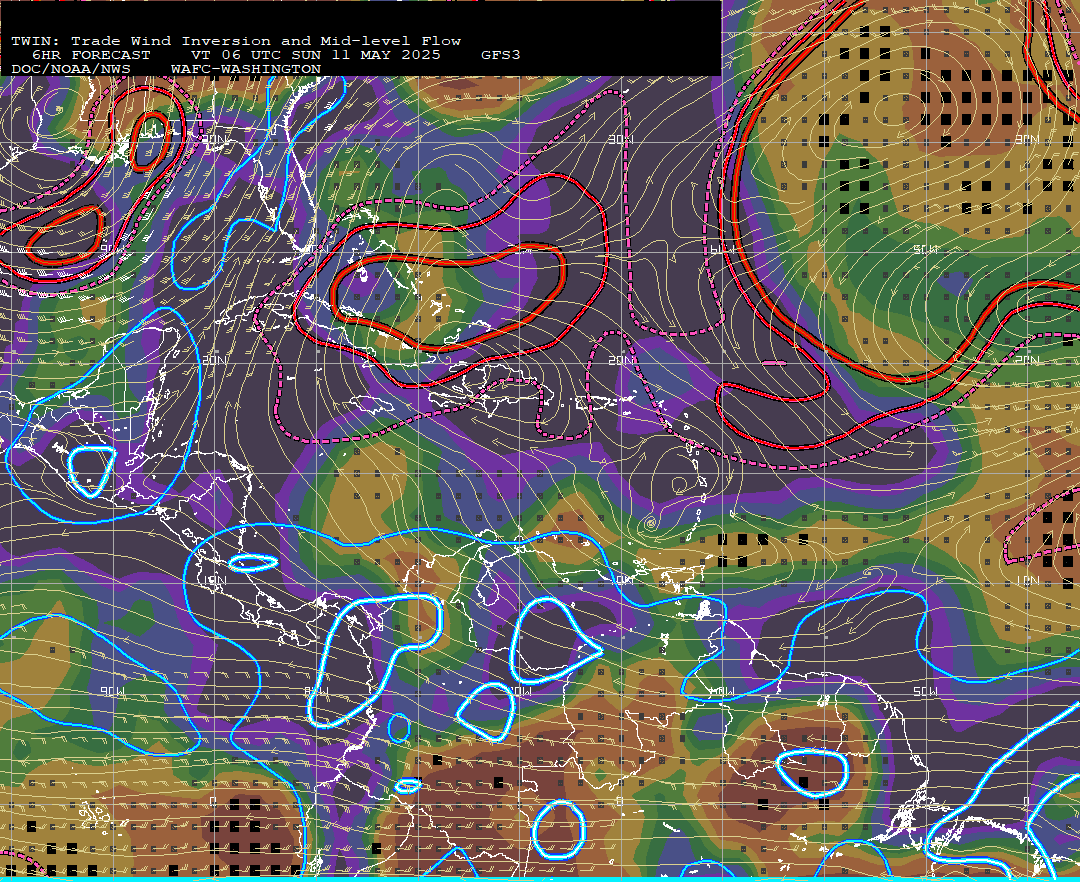Click the '20N' latitude label beside the Yucatan Peninsula

pyautogui.click(x=215, y=360)
